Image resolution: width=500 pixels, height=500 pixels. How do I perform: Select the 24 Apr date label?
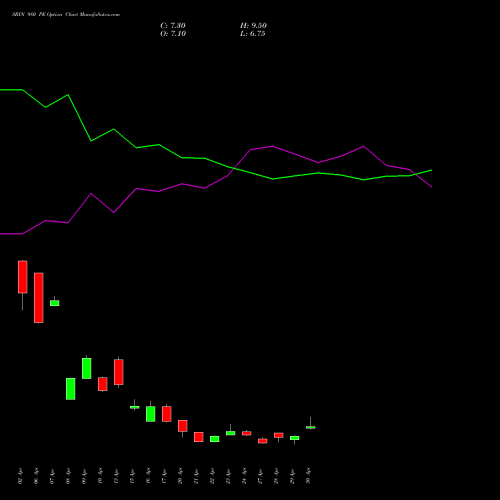[x=244, y=476]
